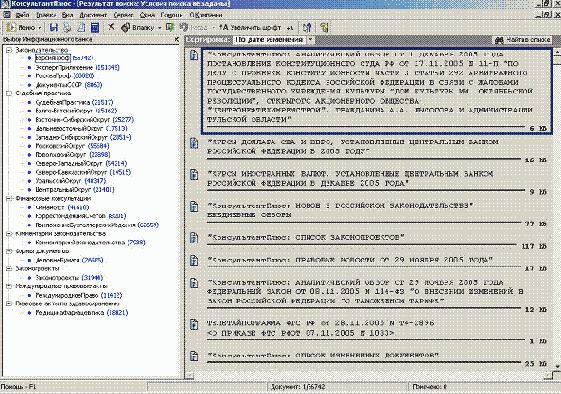Click document icon beside Список законопроектов

[x=194, y=238]
